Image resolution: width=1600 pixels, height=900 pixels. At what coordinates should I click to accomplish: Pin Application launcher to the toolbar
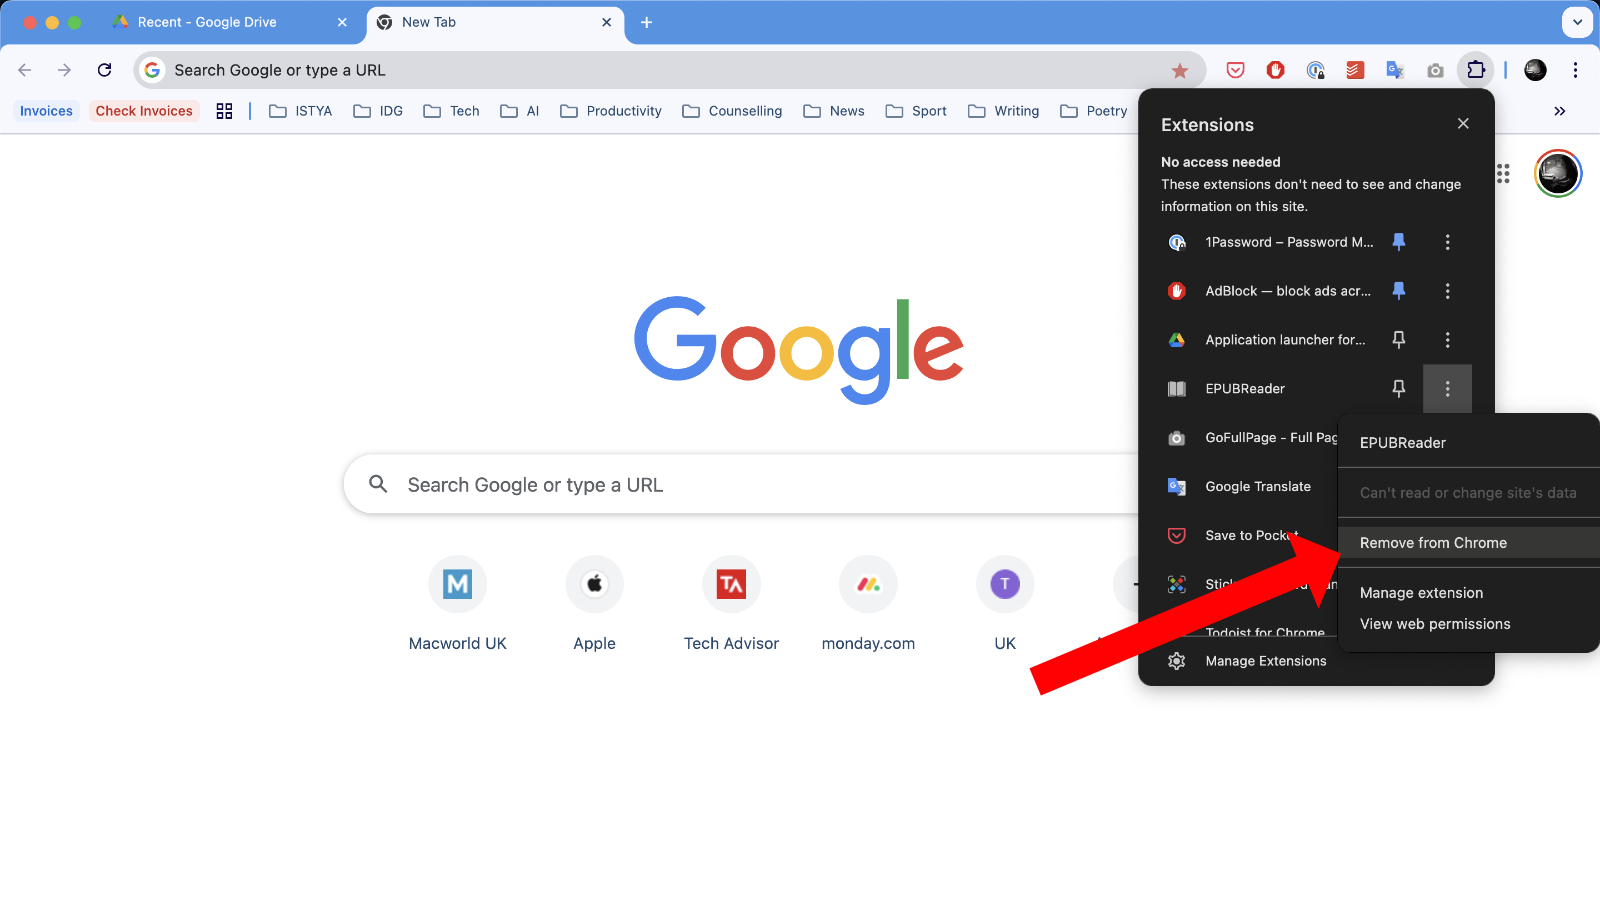pos(1399,339)
